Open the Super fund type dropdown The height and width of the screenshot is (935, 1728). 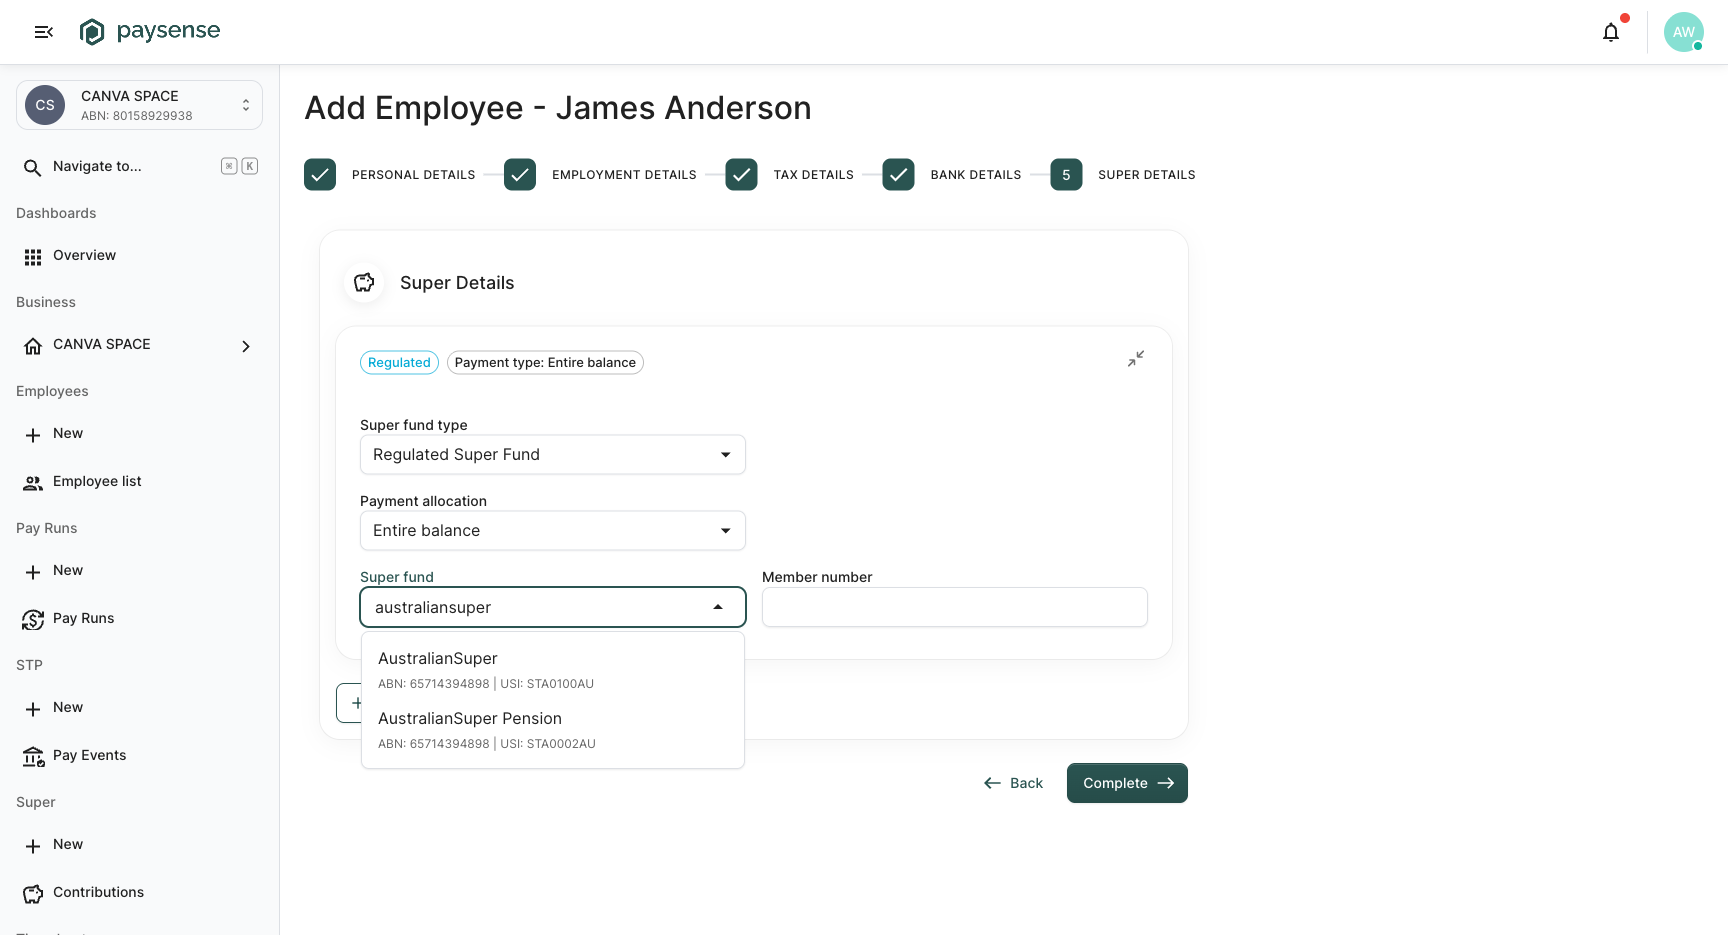click(x=553, y=455)
